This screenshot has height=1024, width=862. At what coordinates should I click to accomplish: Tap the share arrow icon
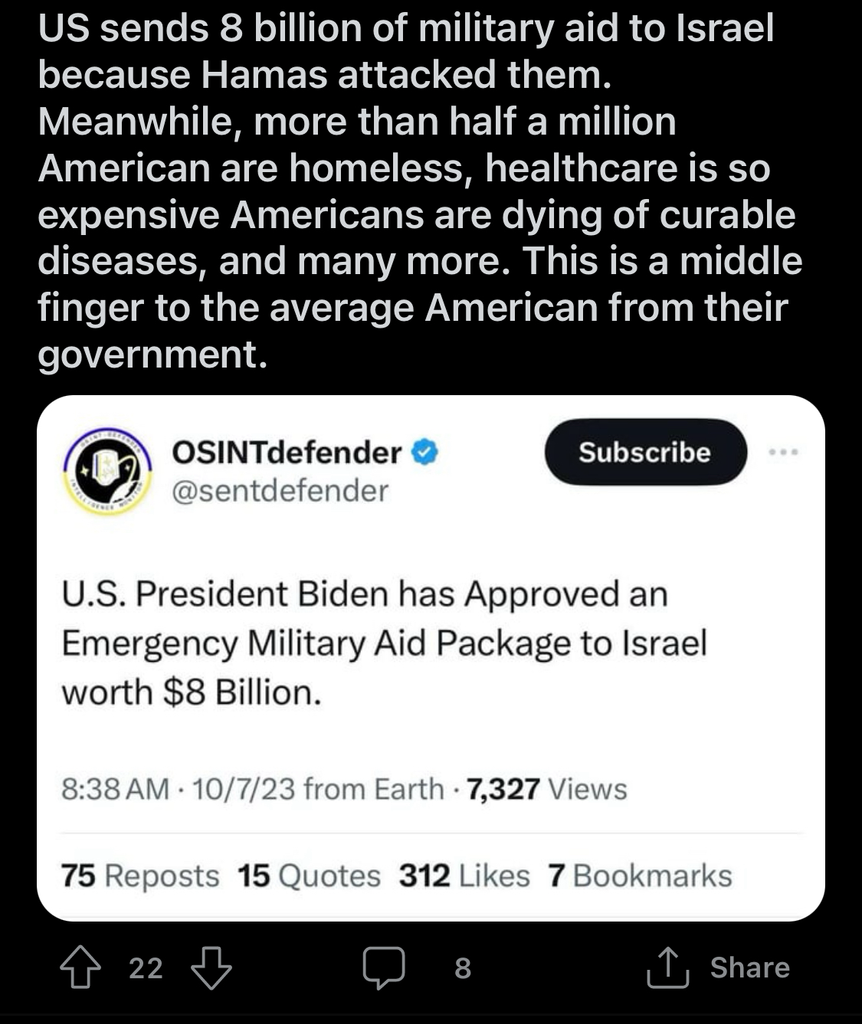click(x=668, y=967)
